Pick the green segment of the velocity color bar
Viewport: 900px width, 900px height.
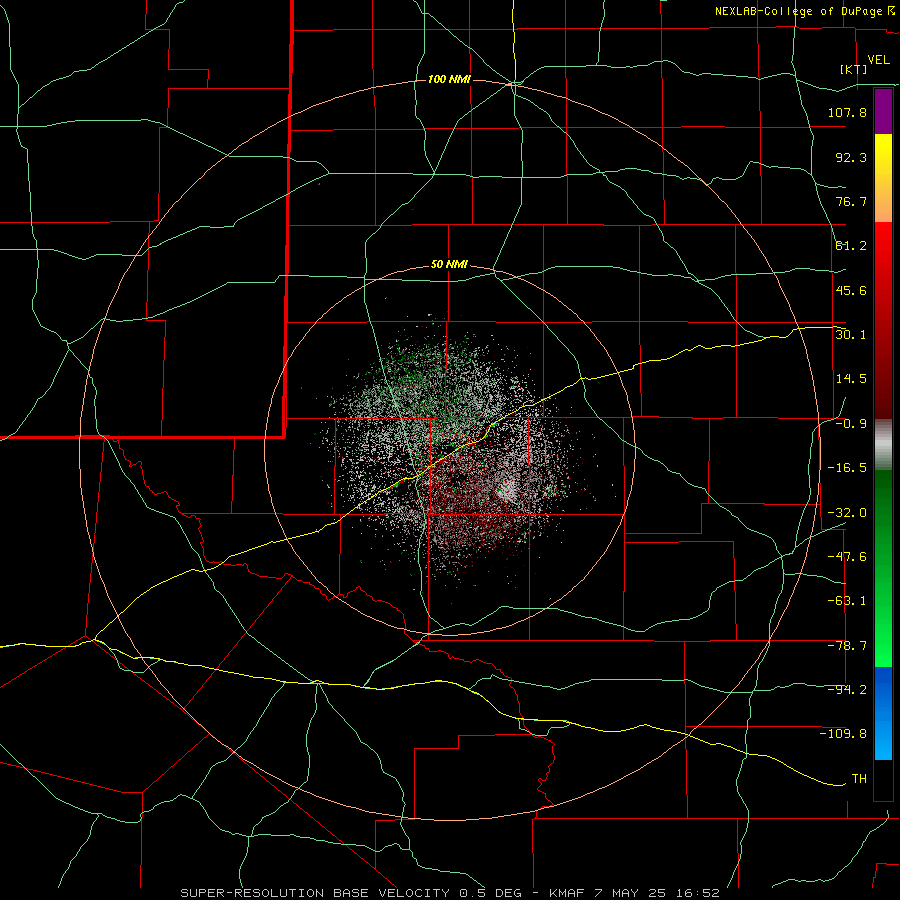click(883, 568)
